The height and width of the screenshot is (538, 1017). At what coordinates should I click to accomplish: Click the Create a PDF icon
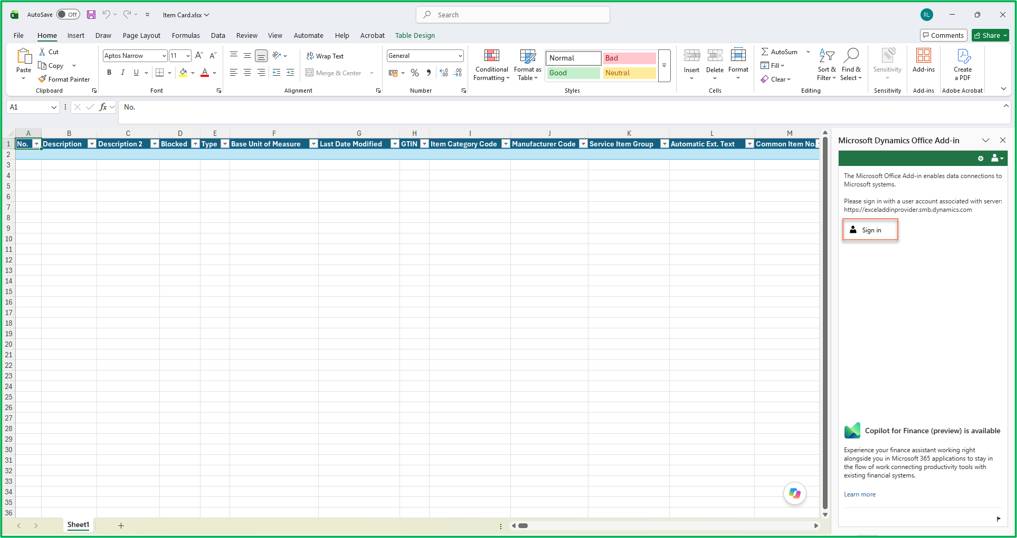pos(963,56)
